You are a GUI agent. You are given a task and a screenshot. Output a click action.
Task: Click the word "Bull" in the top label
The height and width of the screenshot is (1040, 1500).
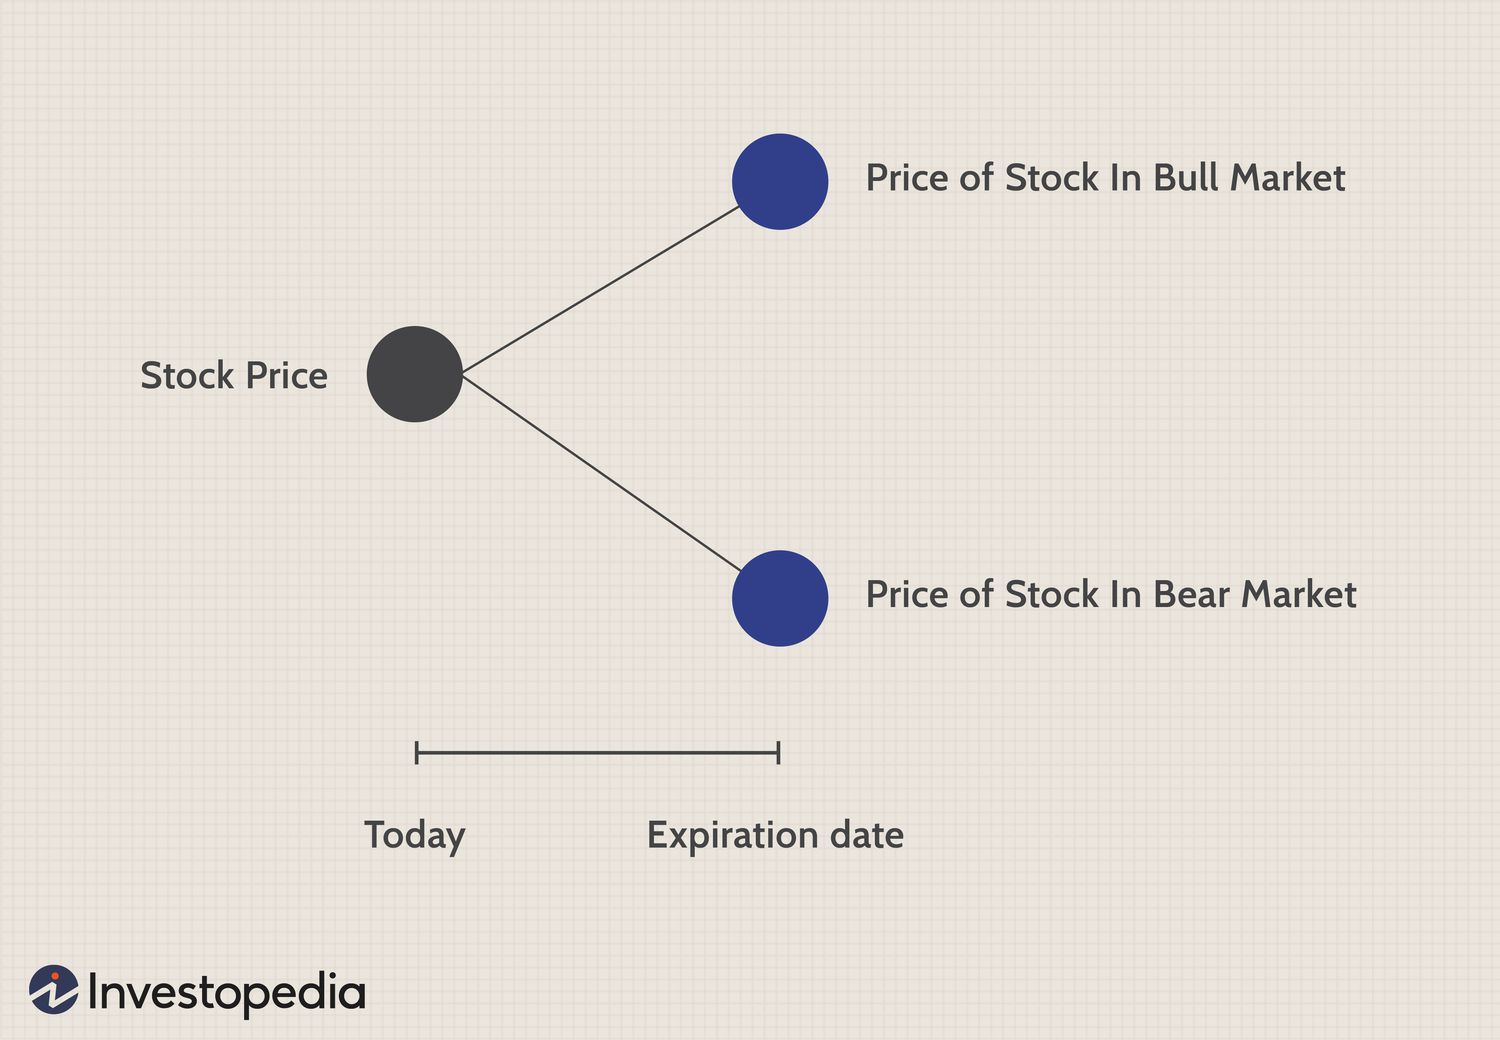(1186, 178)
